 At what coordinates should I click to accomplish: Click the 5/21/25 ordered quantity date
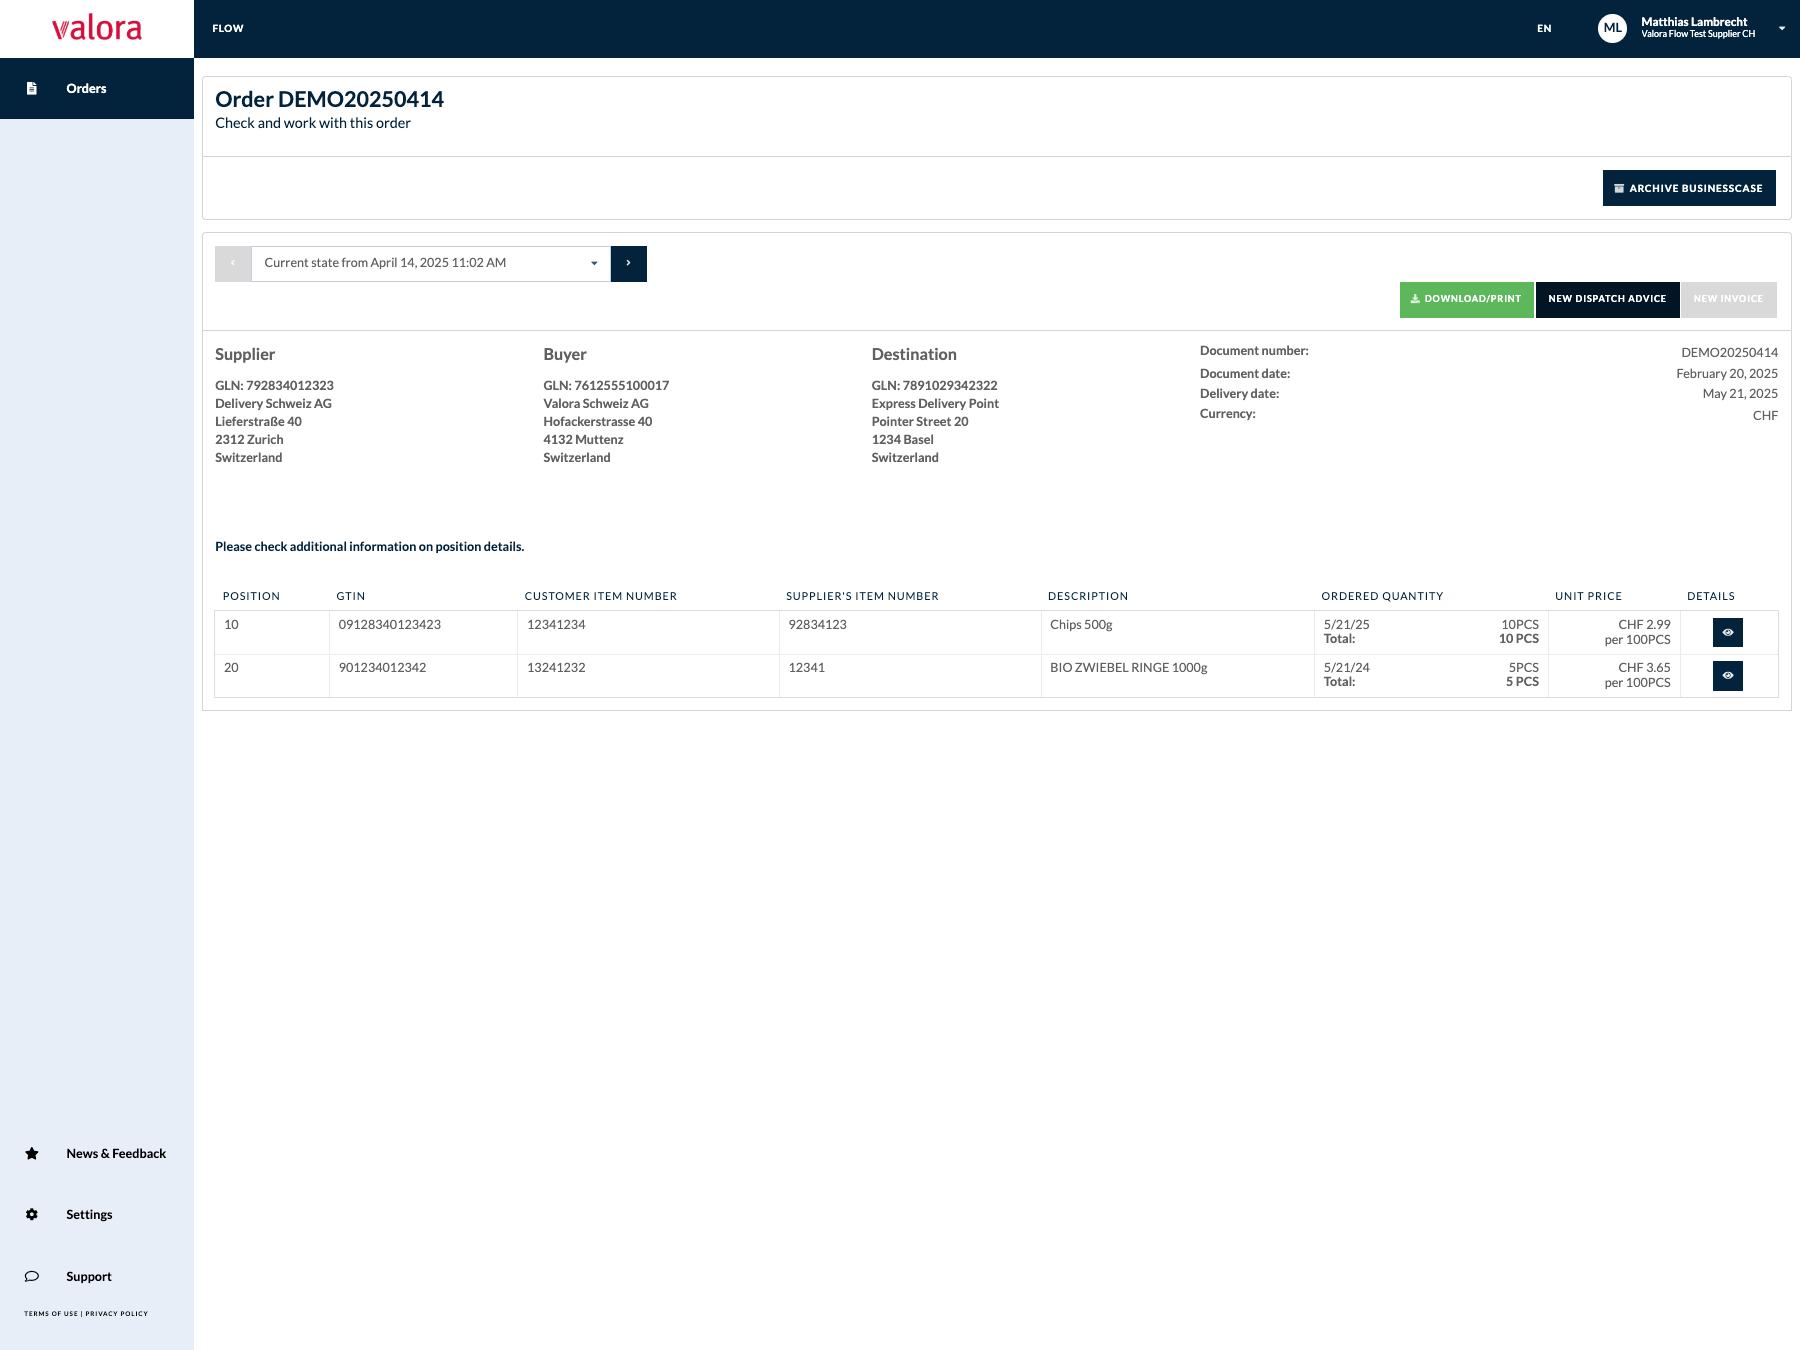1346,625
